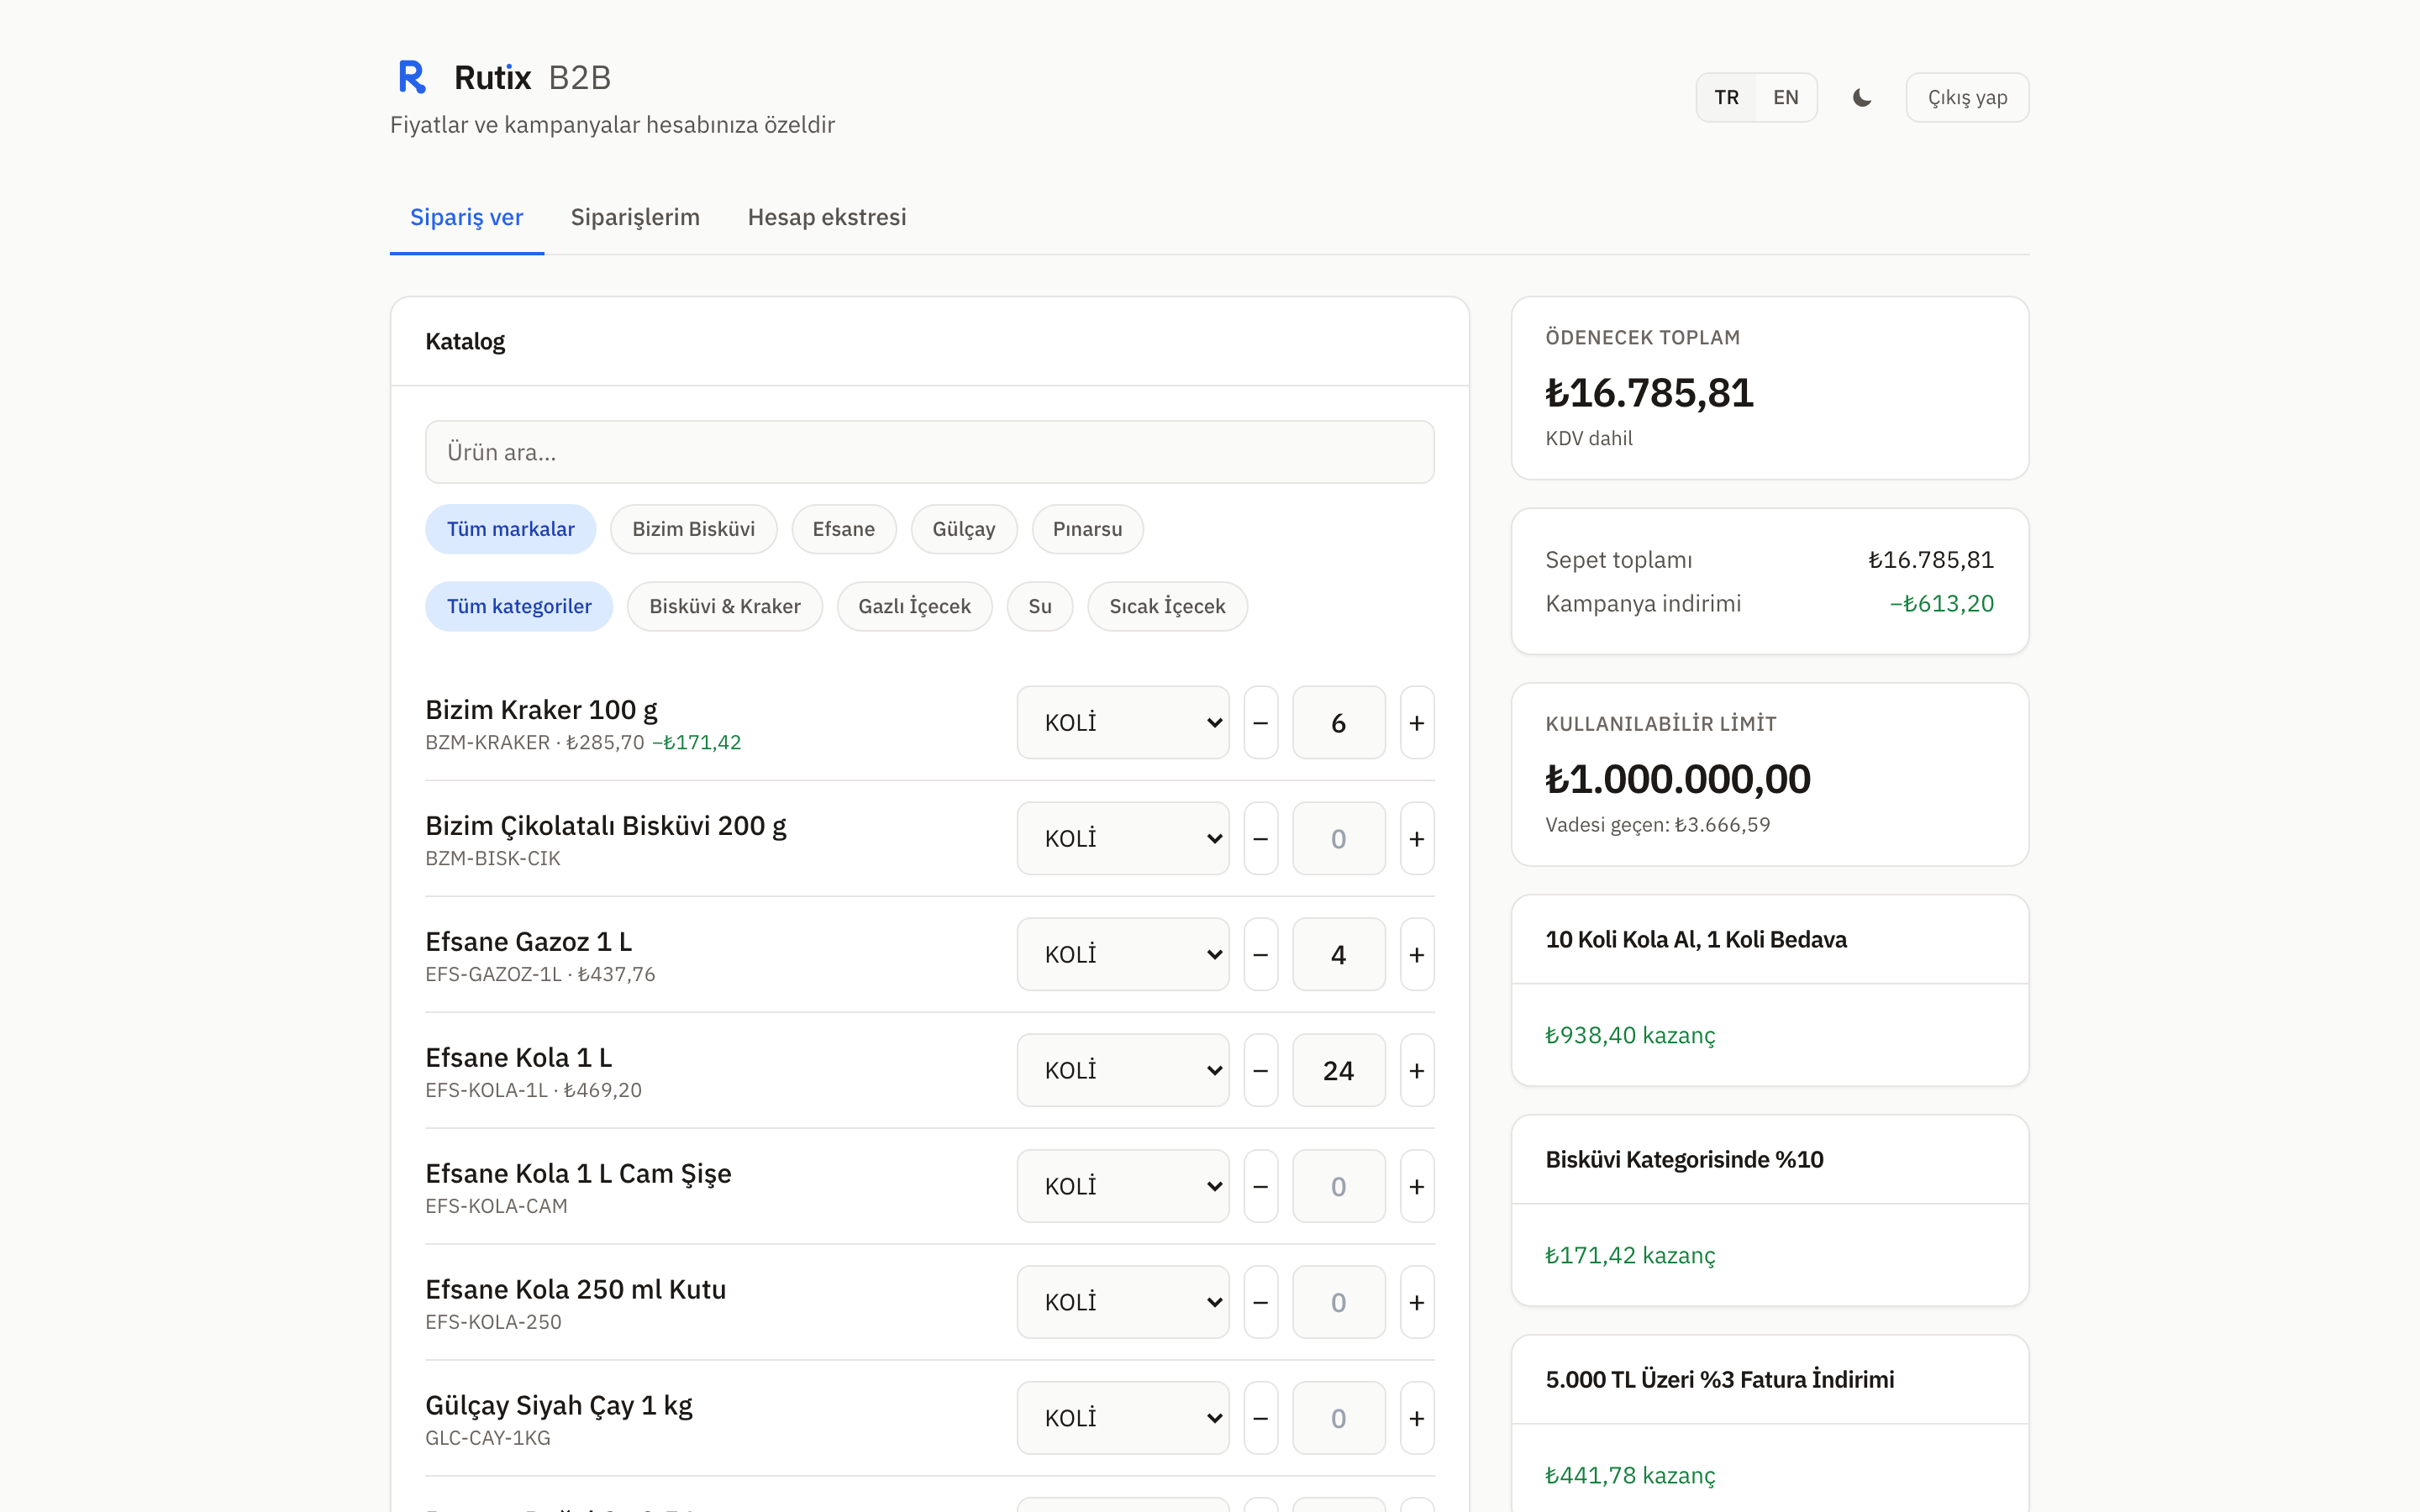Filter by Sıcak İçecek category
Image resolution: width=2420 pixels, height=1512 pixels.
1167,606
